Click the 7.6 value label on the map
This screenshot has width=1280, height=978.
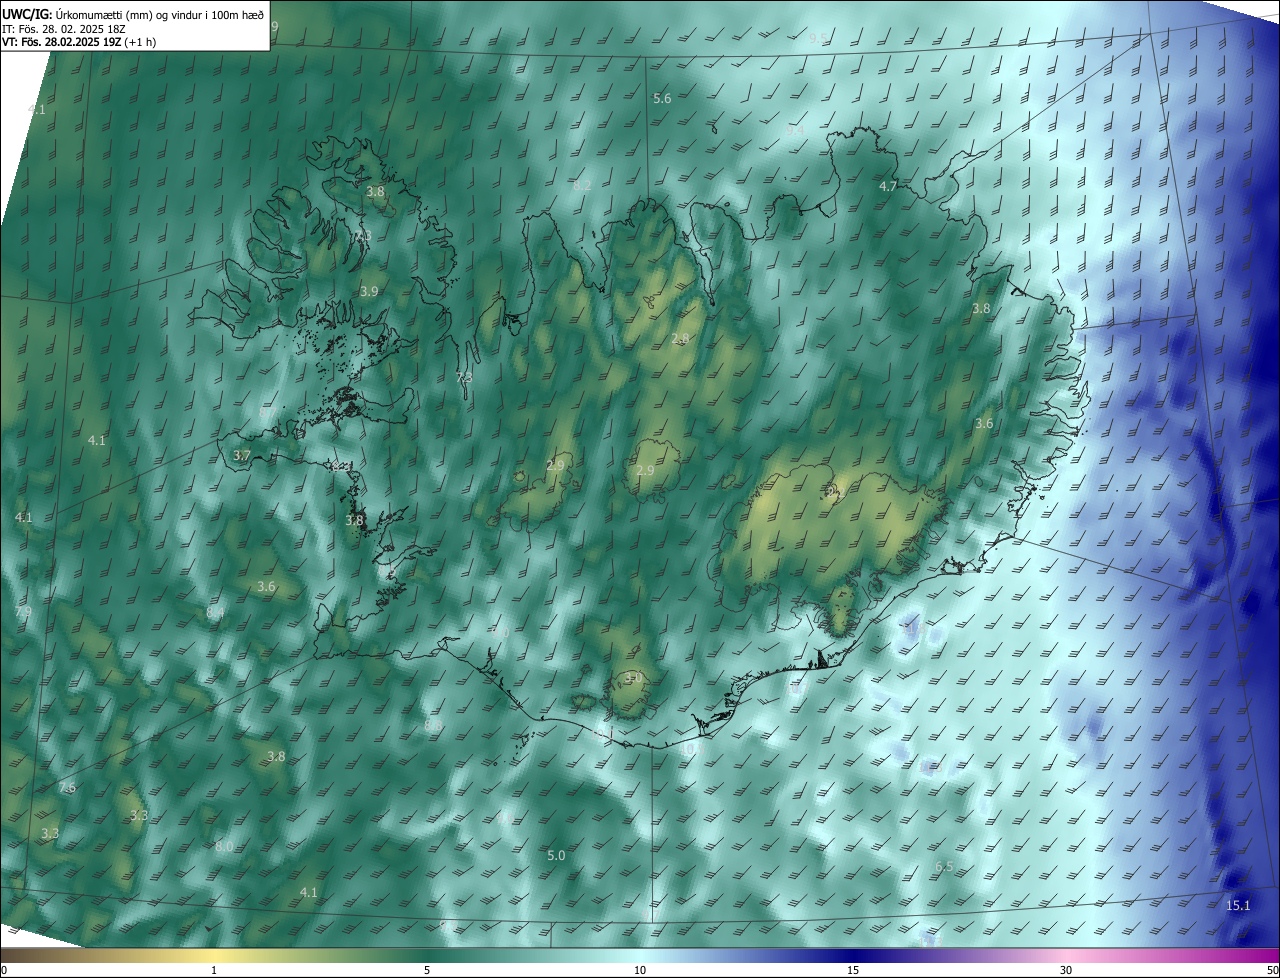[x=67, y=788]
